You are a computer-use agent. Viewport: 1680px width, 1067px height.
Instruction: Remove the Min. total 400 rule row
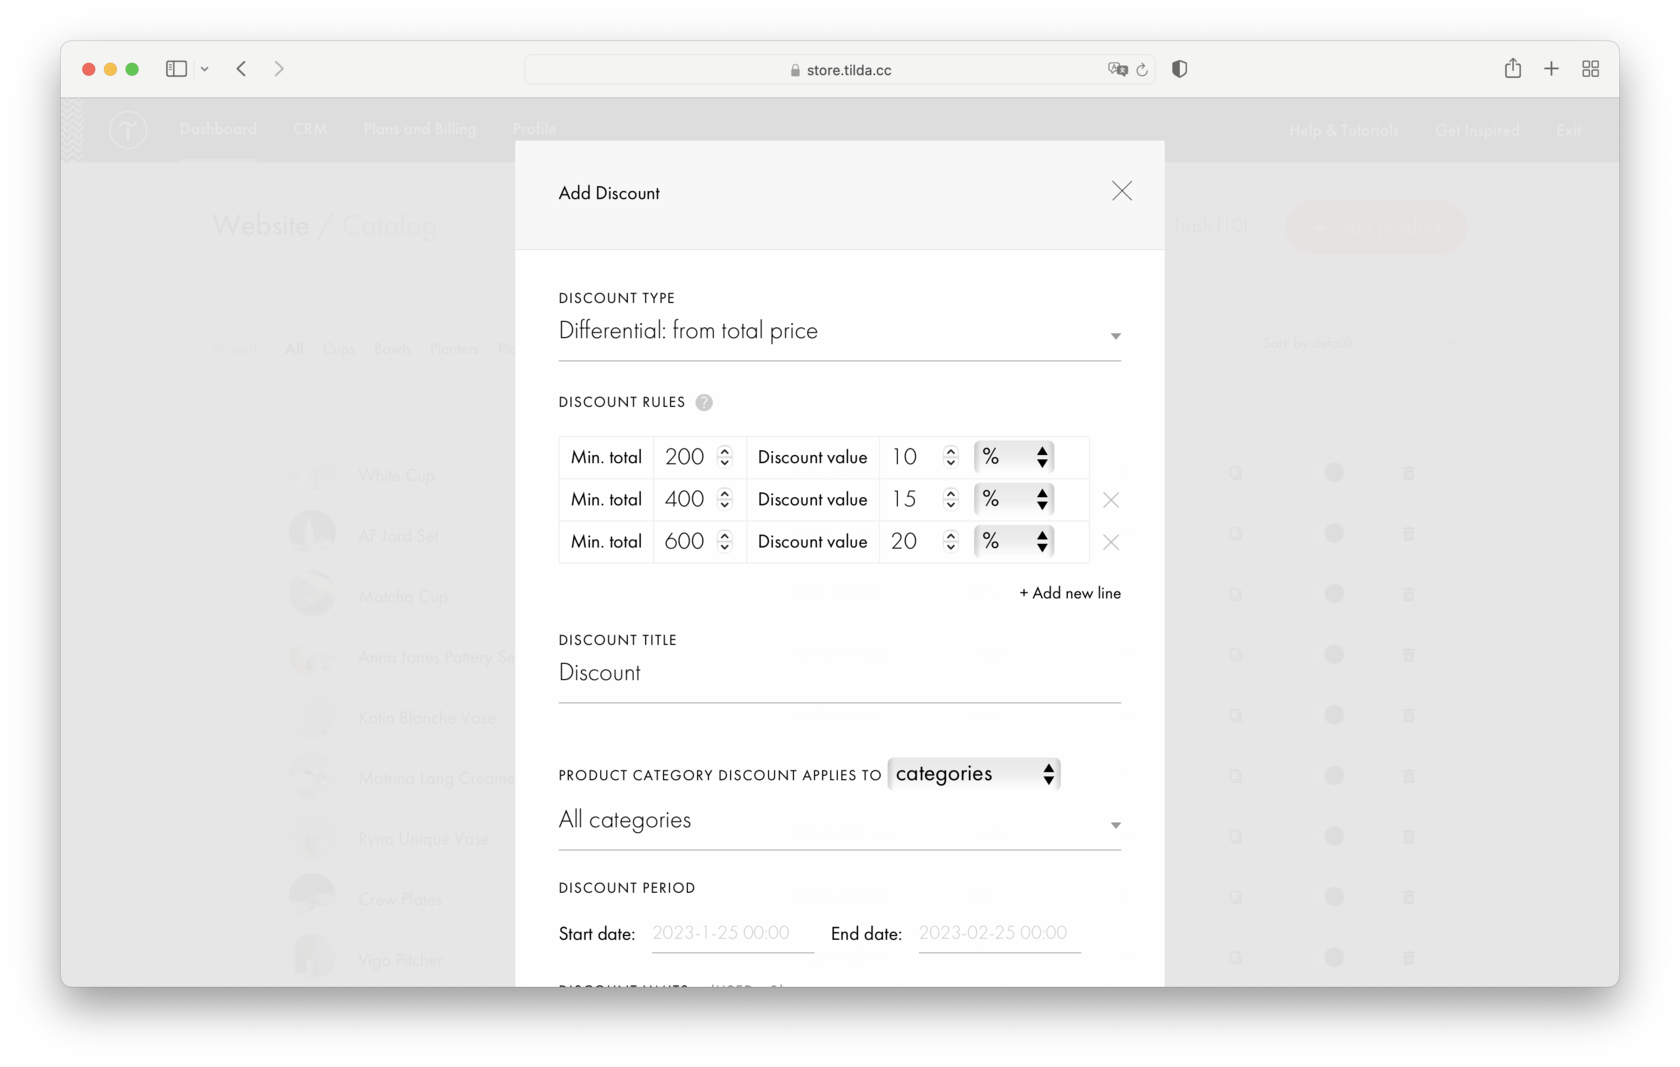point(1110,500)
